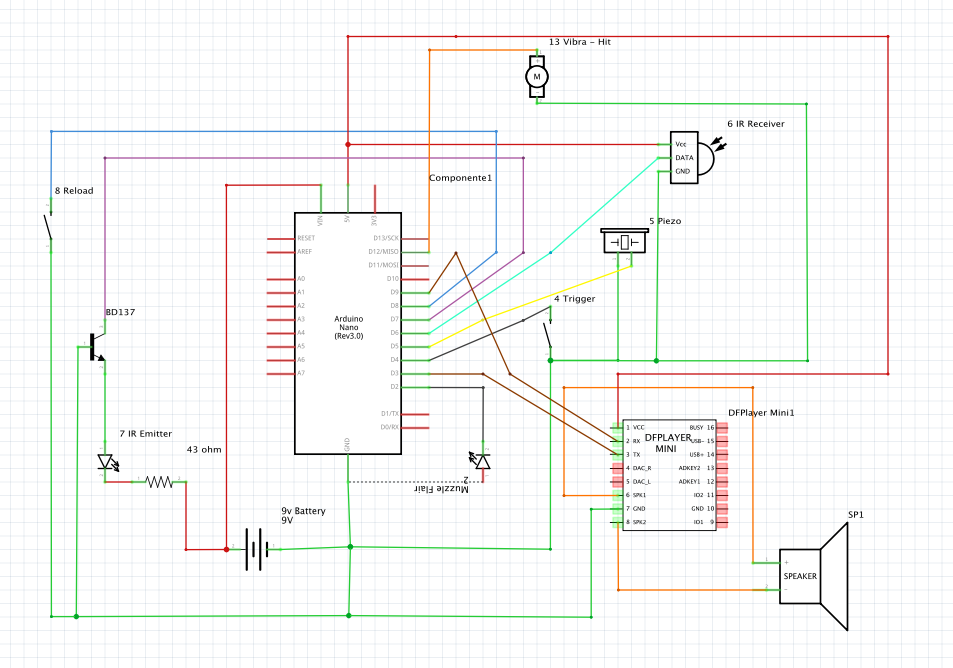The image size is (953, 668).
Task: Click the DFPlayer Mini1 text label
Action: point(761,410)
